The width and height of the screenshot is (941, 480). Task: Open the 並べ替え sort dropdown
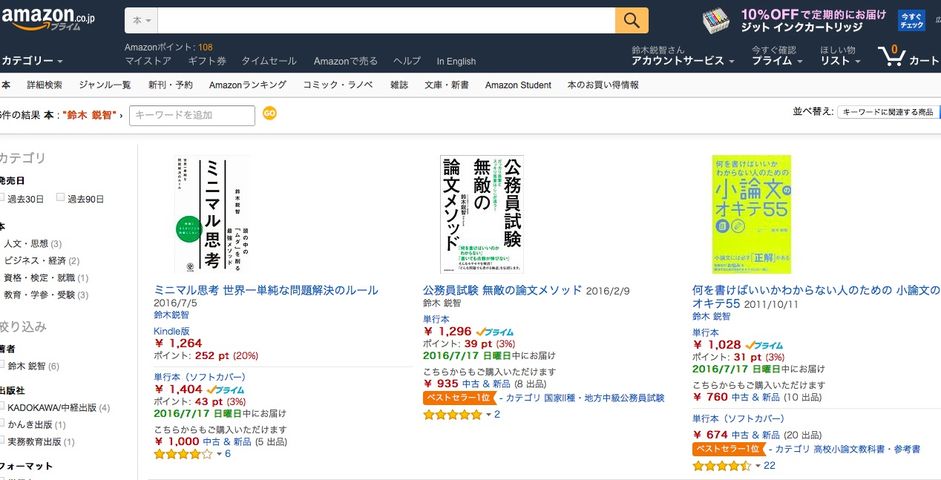[888, 112]
